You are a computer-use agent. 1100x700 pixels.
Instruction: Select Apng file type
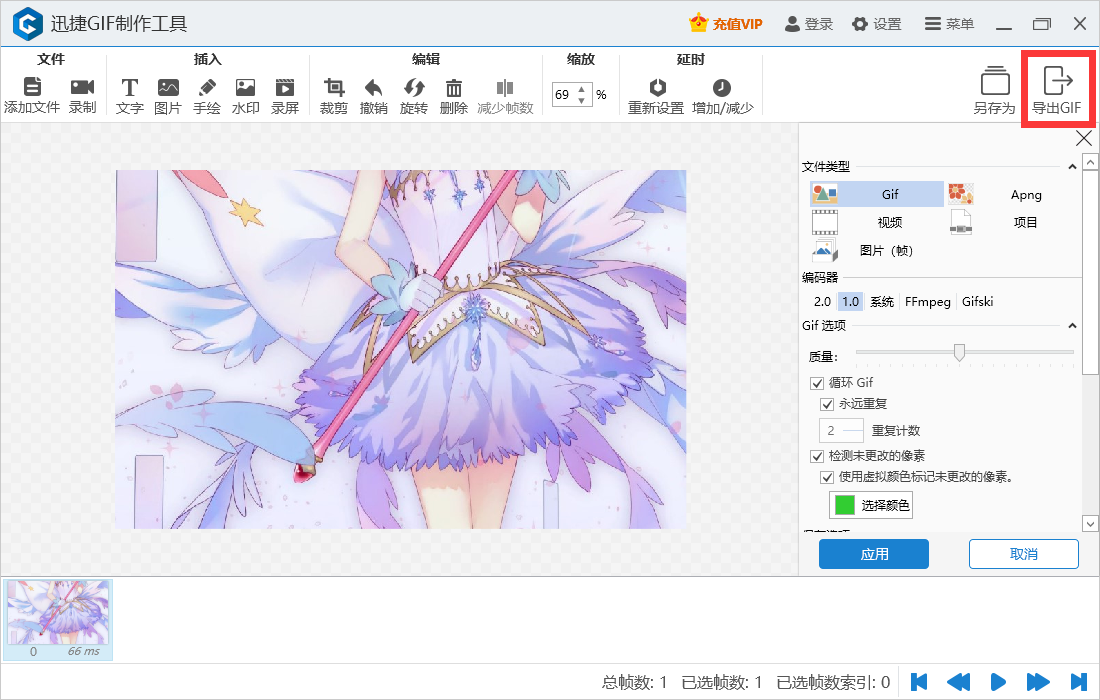point(1012,194)
